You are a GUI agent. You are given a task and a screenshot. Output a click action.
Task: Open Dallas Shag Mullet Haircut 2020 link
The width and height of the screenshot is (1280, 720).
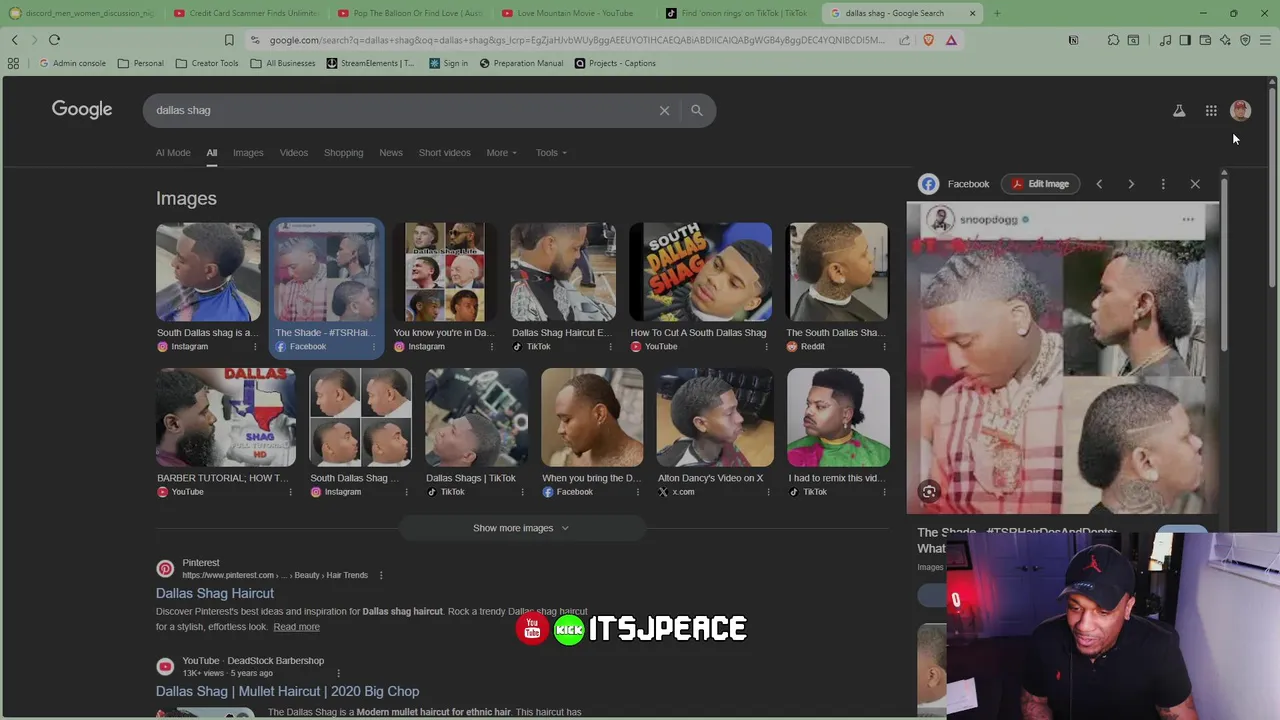(x=287, y=691)
